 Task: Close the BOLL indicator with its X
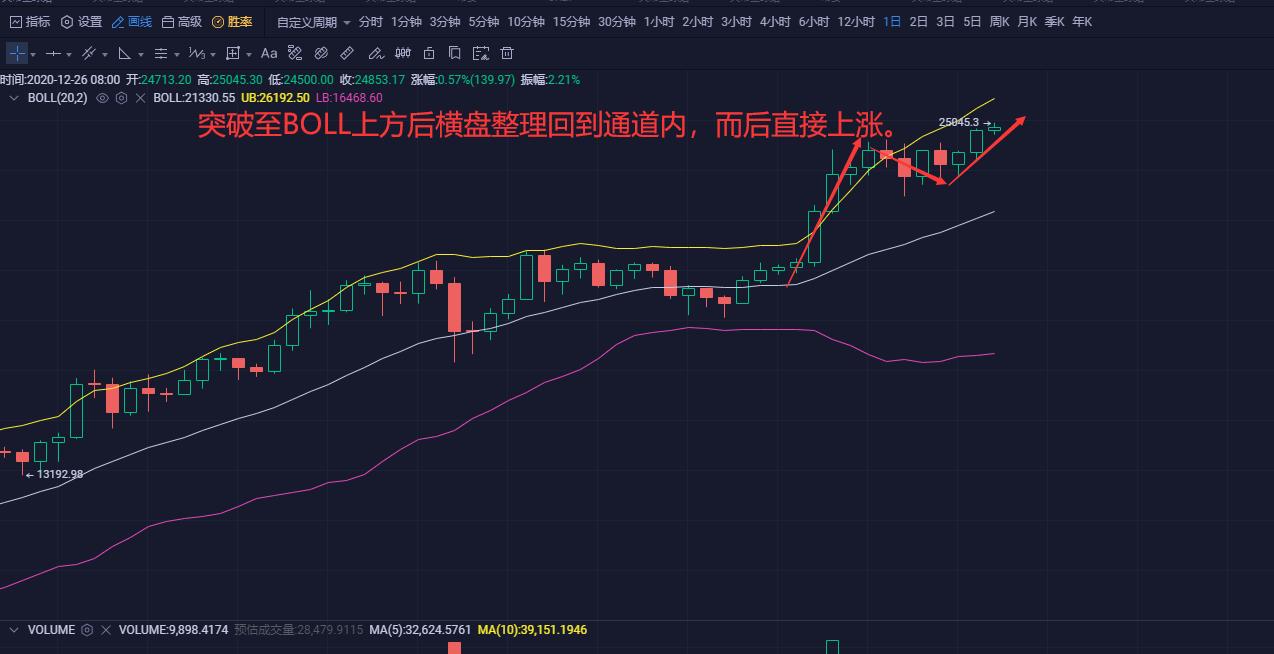pos(140,98)
